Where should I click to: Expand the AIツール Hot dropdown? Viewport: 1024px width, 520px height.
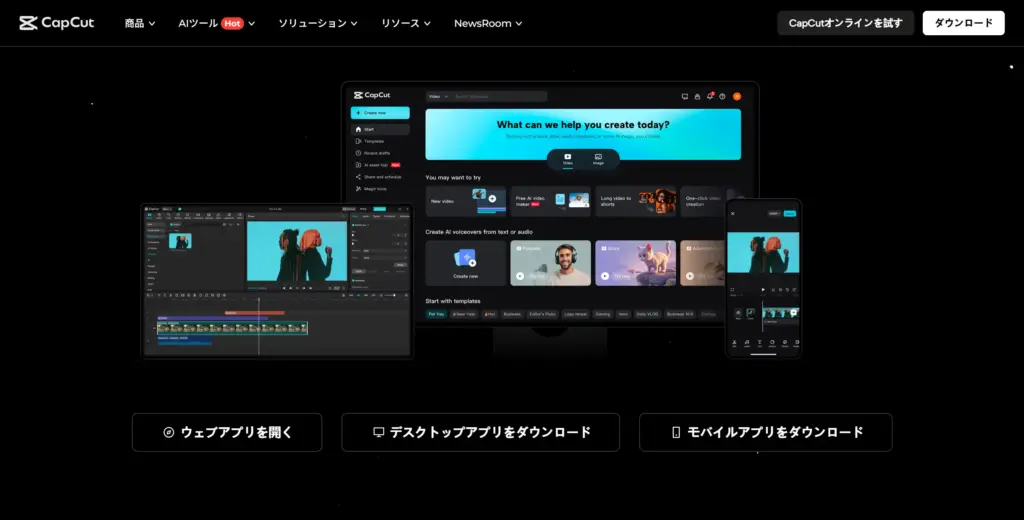[x=216, y=23]
